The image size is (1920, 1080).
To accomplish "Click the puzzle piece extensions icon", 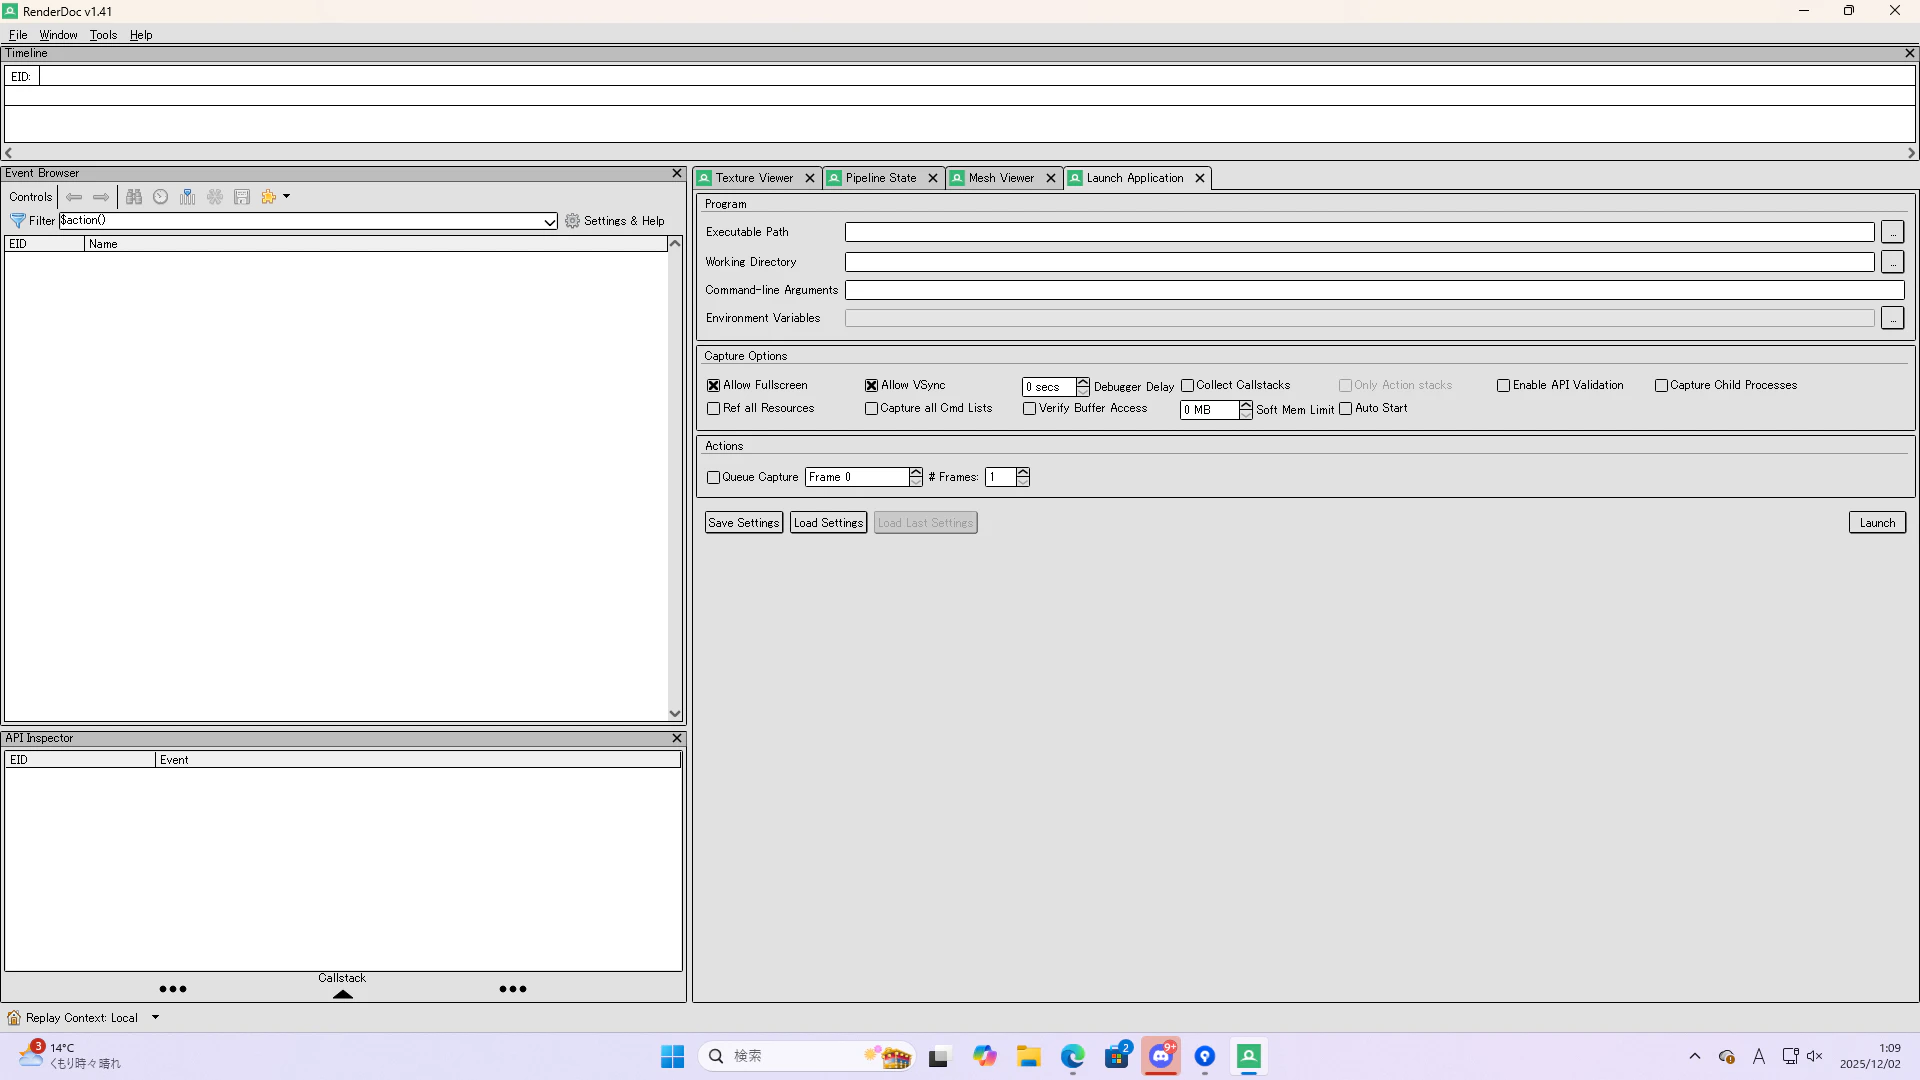I will click(x=268, y=197).
